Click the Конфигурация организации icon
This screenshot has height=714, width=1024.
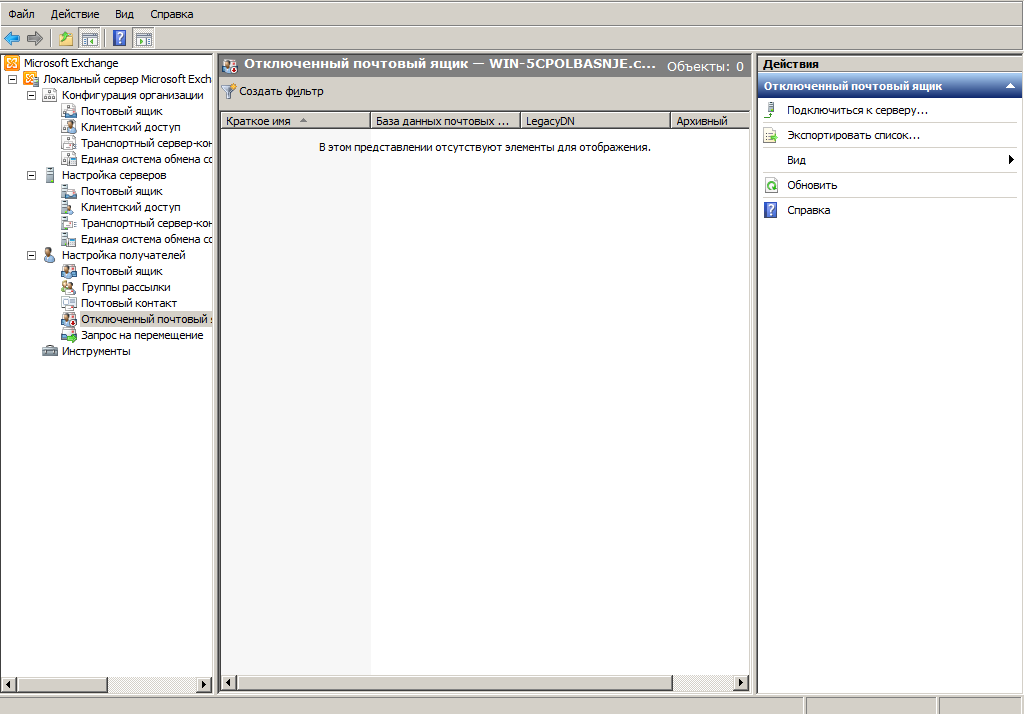click(x=50, y=95)
